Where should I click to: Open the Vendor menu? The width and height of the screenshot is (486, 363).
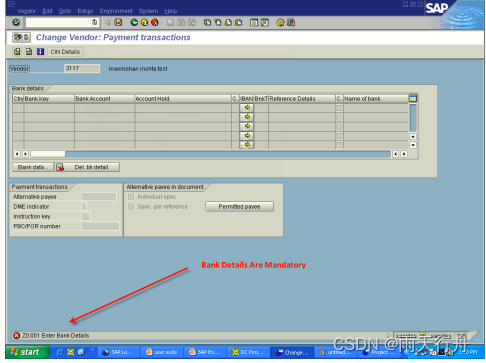pyautogui.click(x=26, y=11)
